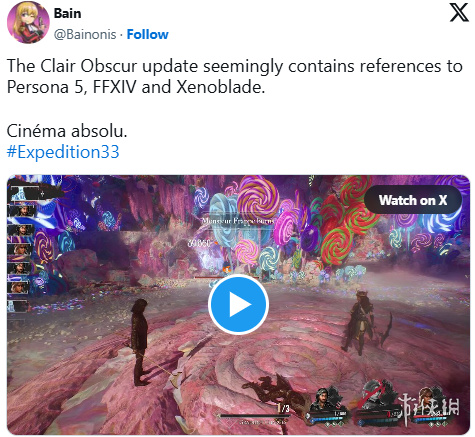Open the X logo link

coord(459,13)
